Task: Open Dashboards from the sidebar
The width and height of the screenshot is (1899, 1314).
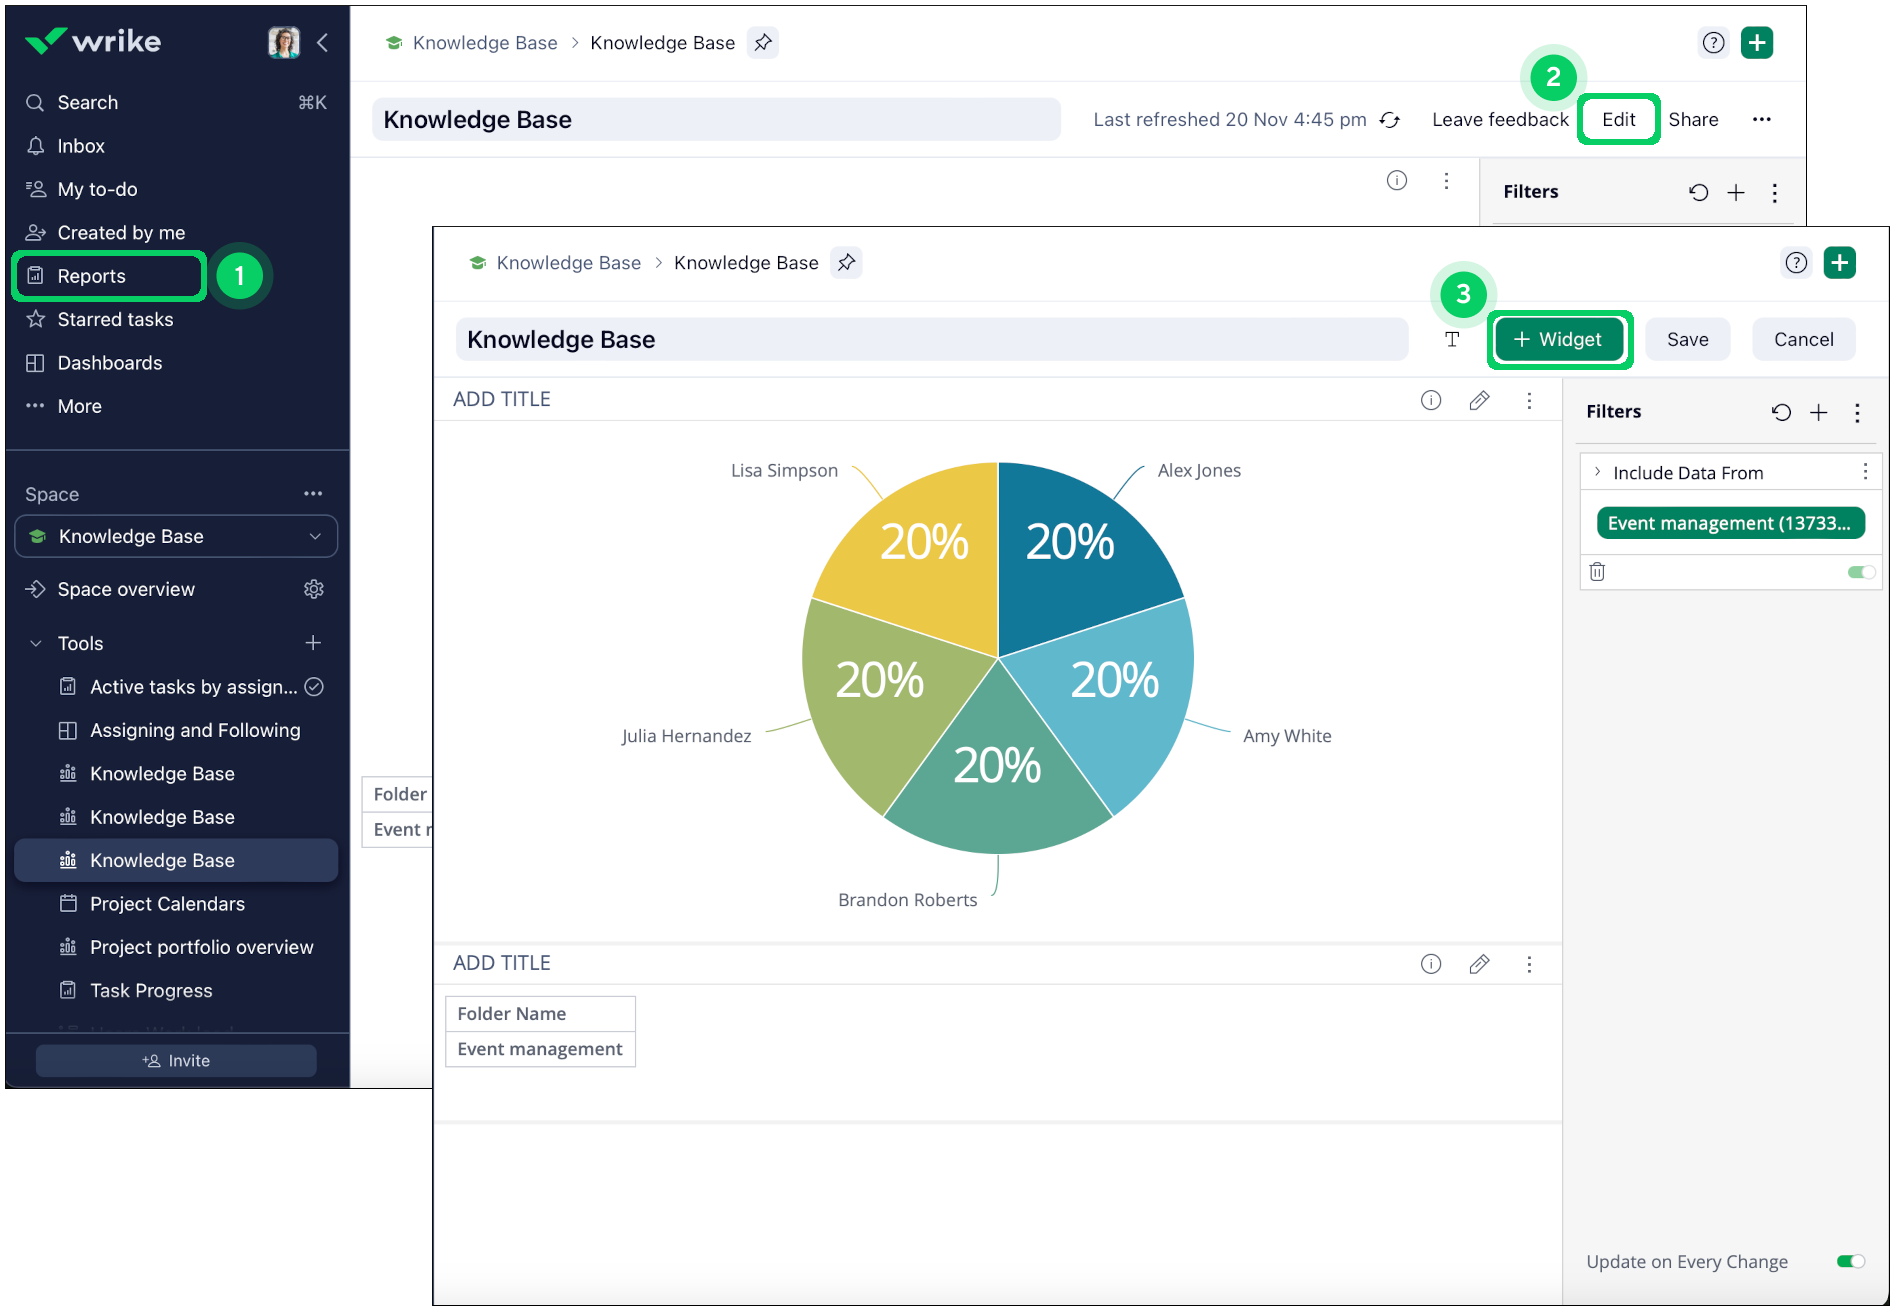Action: click(109, 363)
